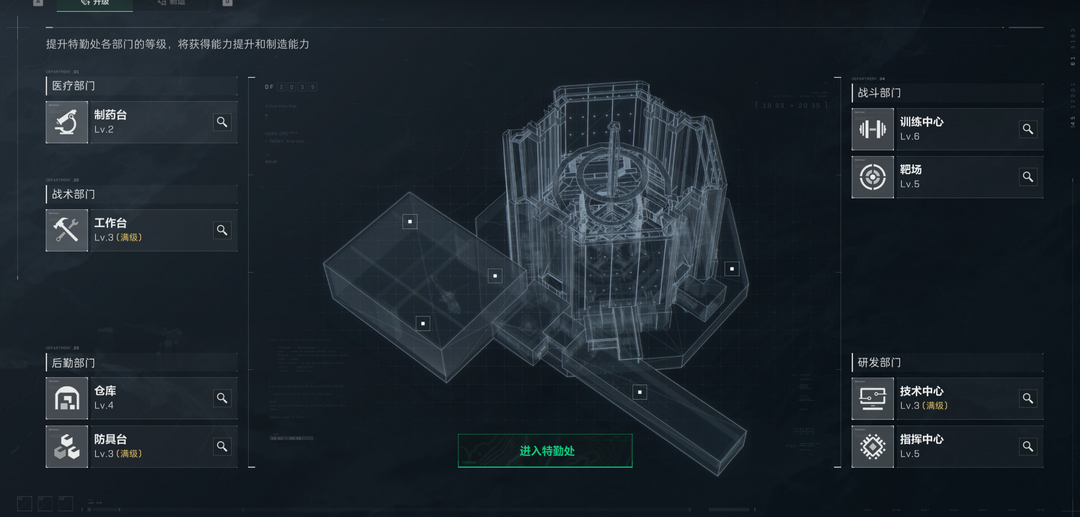Click the map marker on the long corridor
The image size is (1080, 517).
640,392
